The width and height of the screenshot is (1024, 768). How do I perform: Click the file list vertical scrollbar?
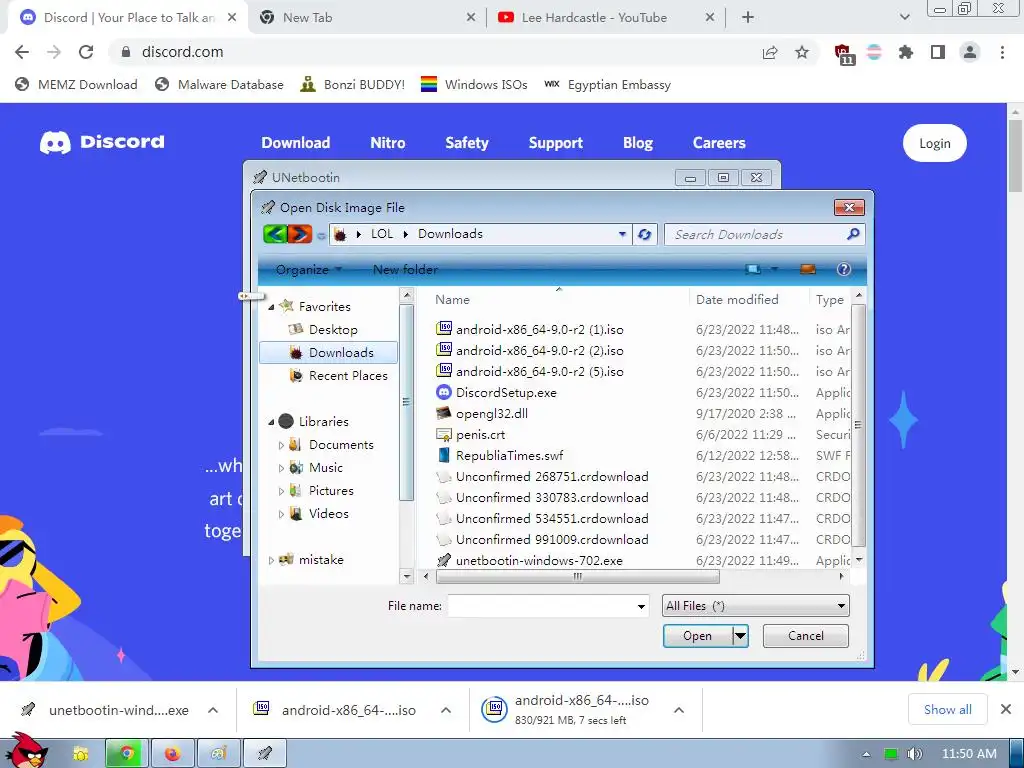point(858,426)
